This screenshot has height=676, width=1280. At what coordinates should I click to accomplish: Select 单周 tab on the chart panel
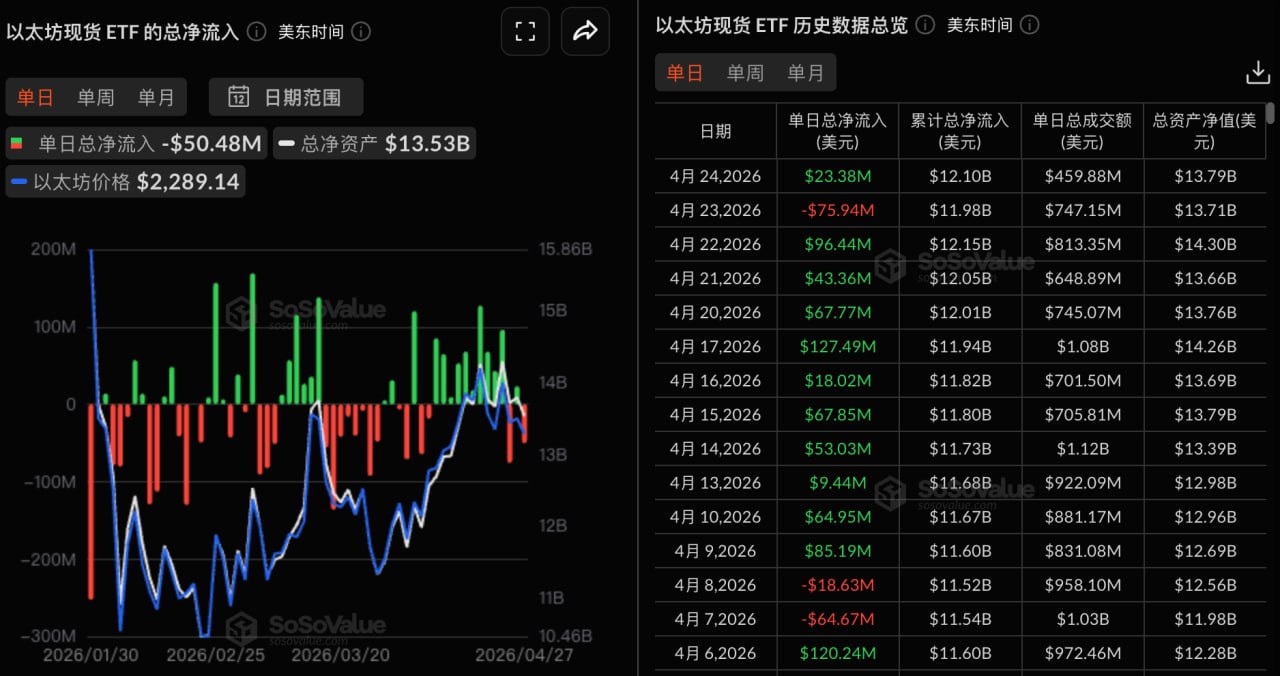point(96,97)
